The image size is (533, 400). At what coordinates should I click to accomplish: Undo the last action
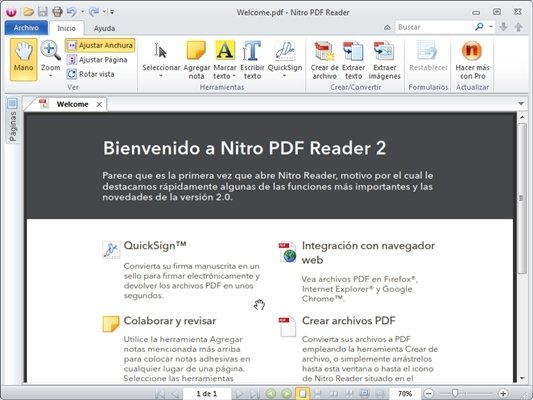coord(71,12)
